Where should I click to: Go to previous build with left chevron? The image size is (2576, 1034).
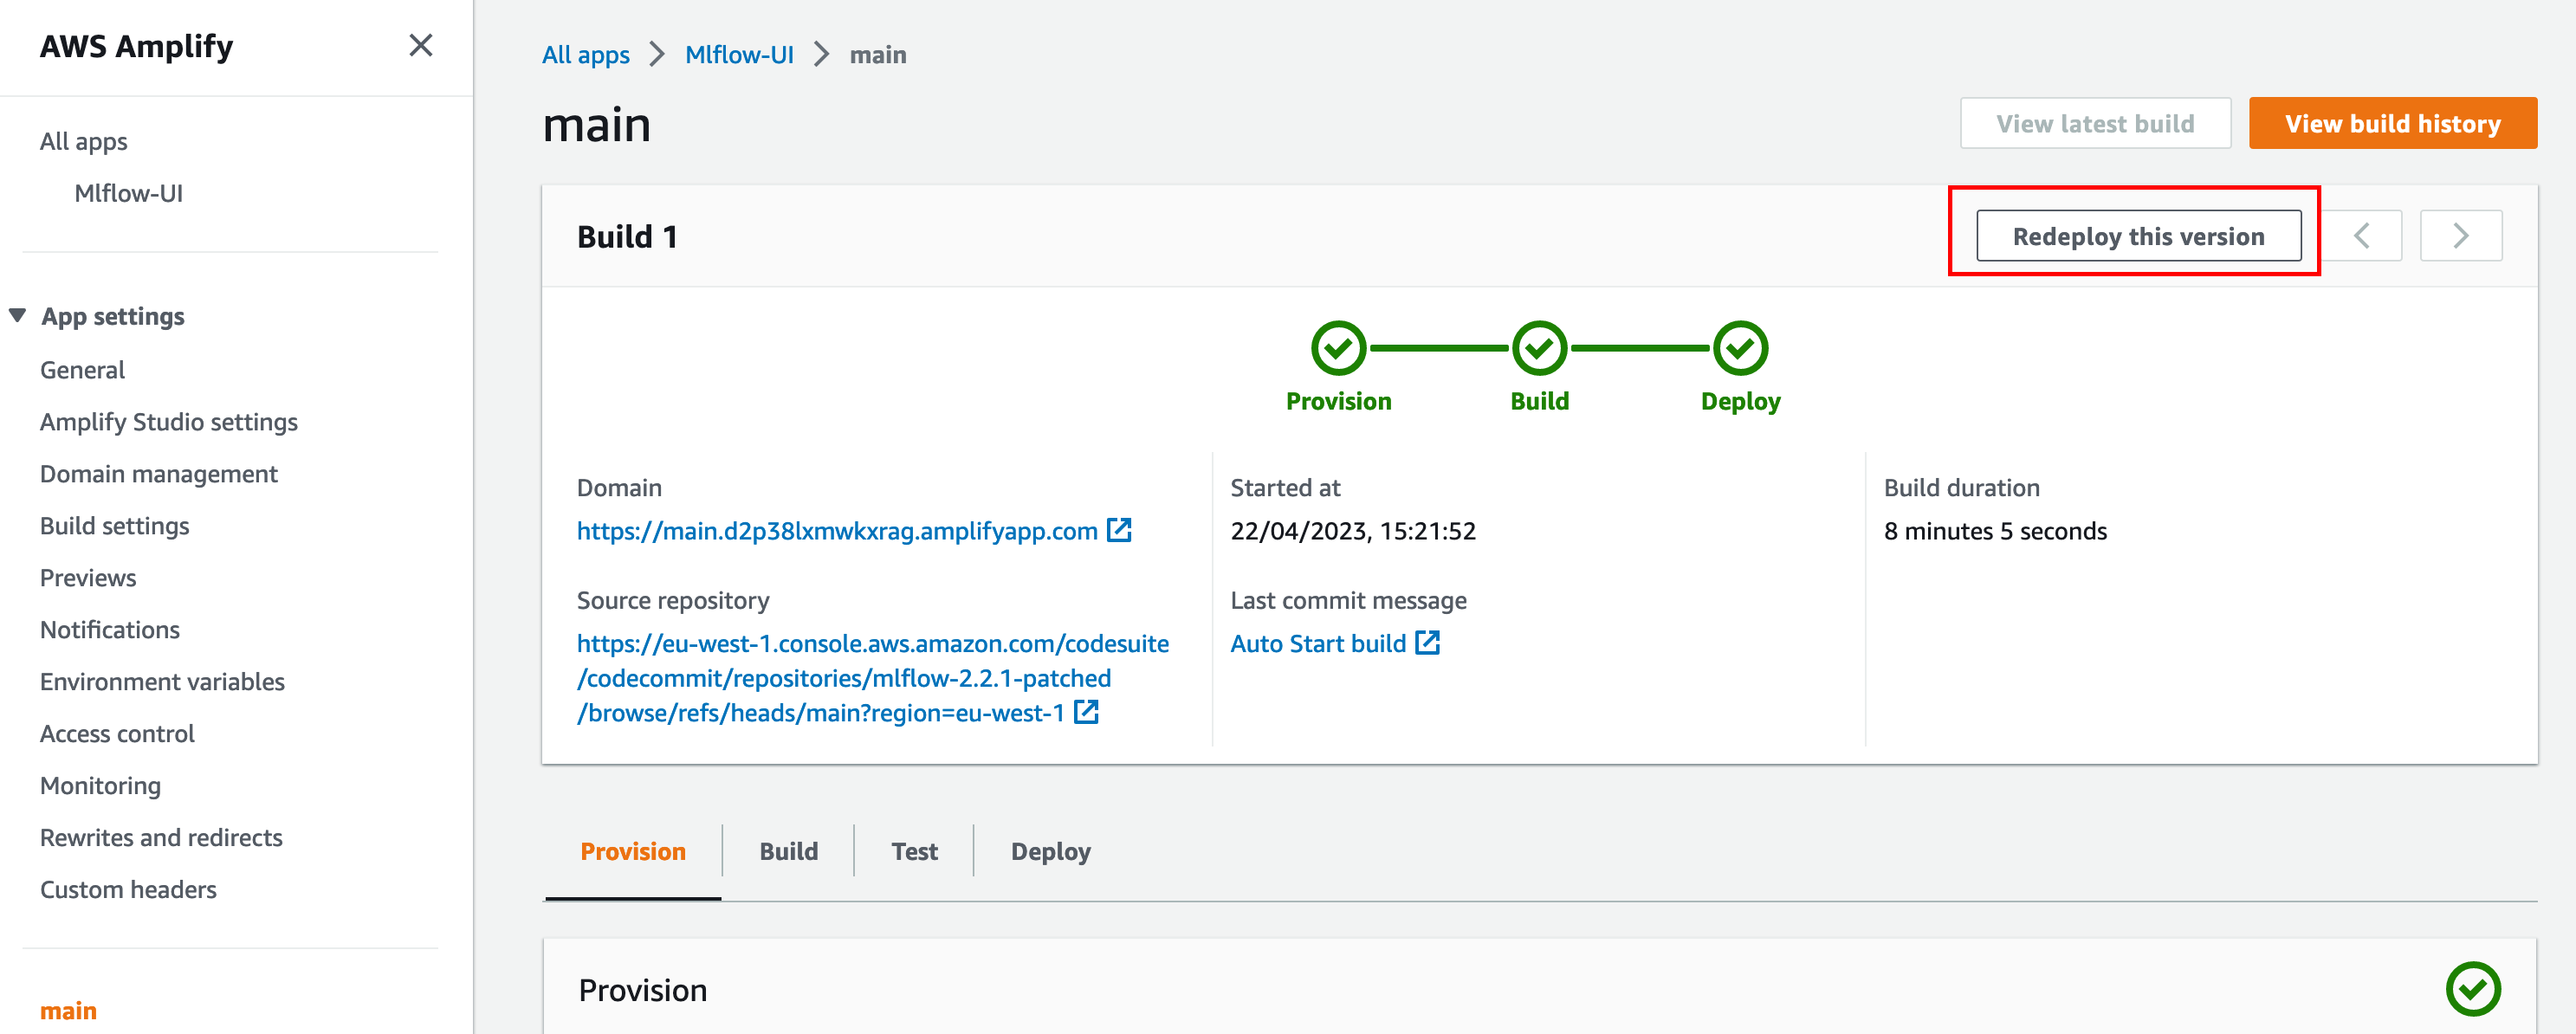pos(2361,236)
